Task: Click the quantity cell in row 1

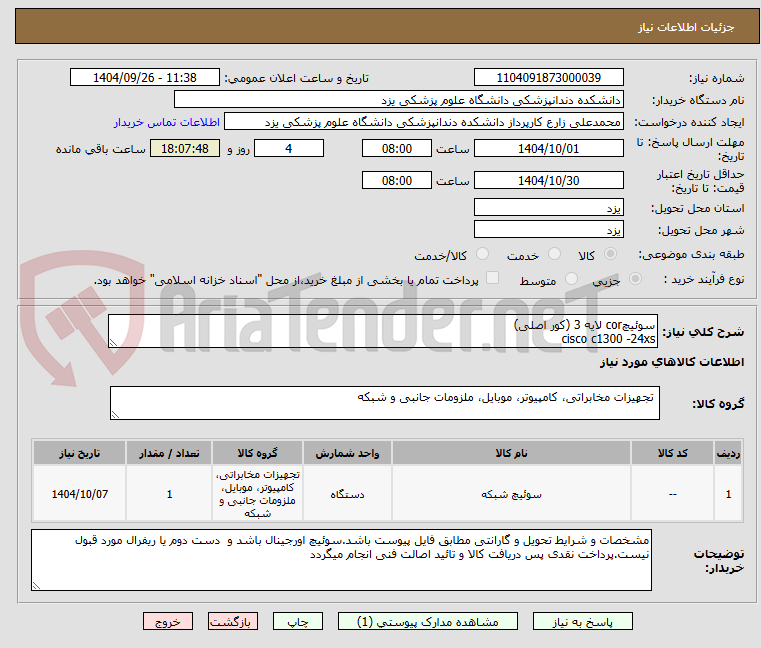Action: click(169, 494)
